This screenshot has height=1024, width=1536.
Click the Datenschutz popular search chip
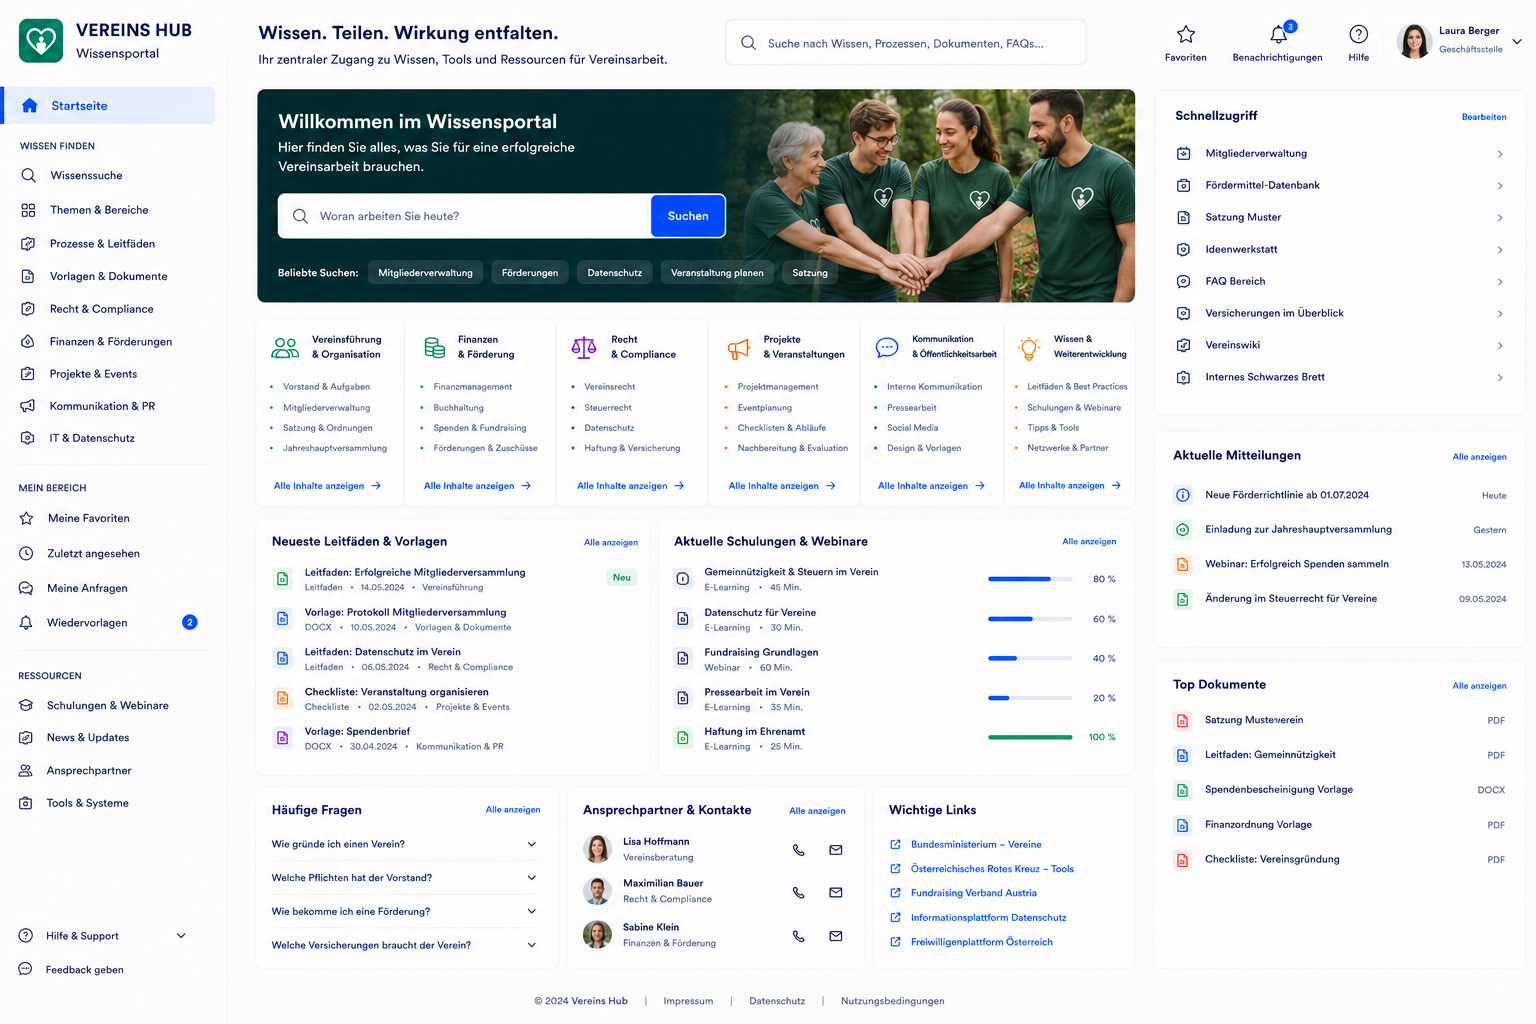pos(615,272)
